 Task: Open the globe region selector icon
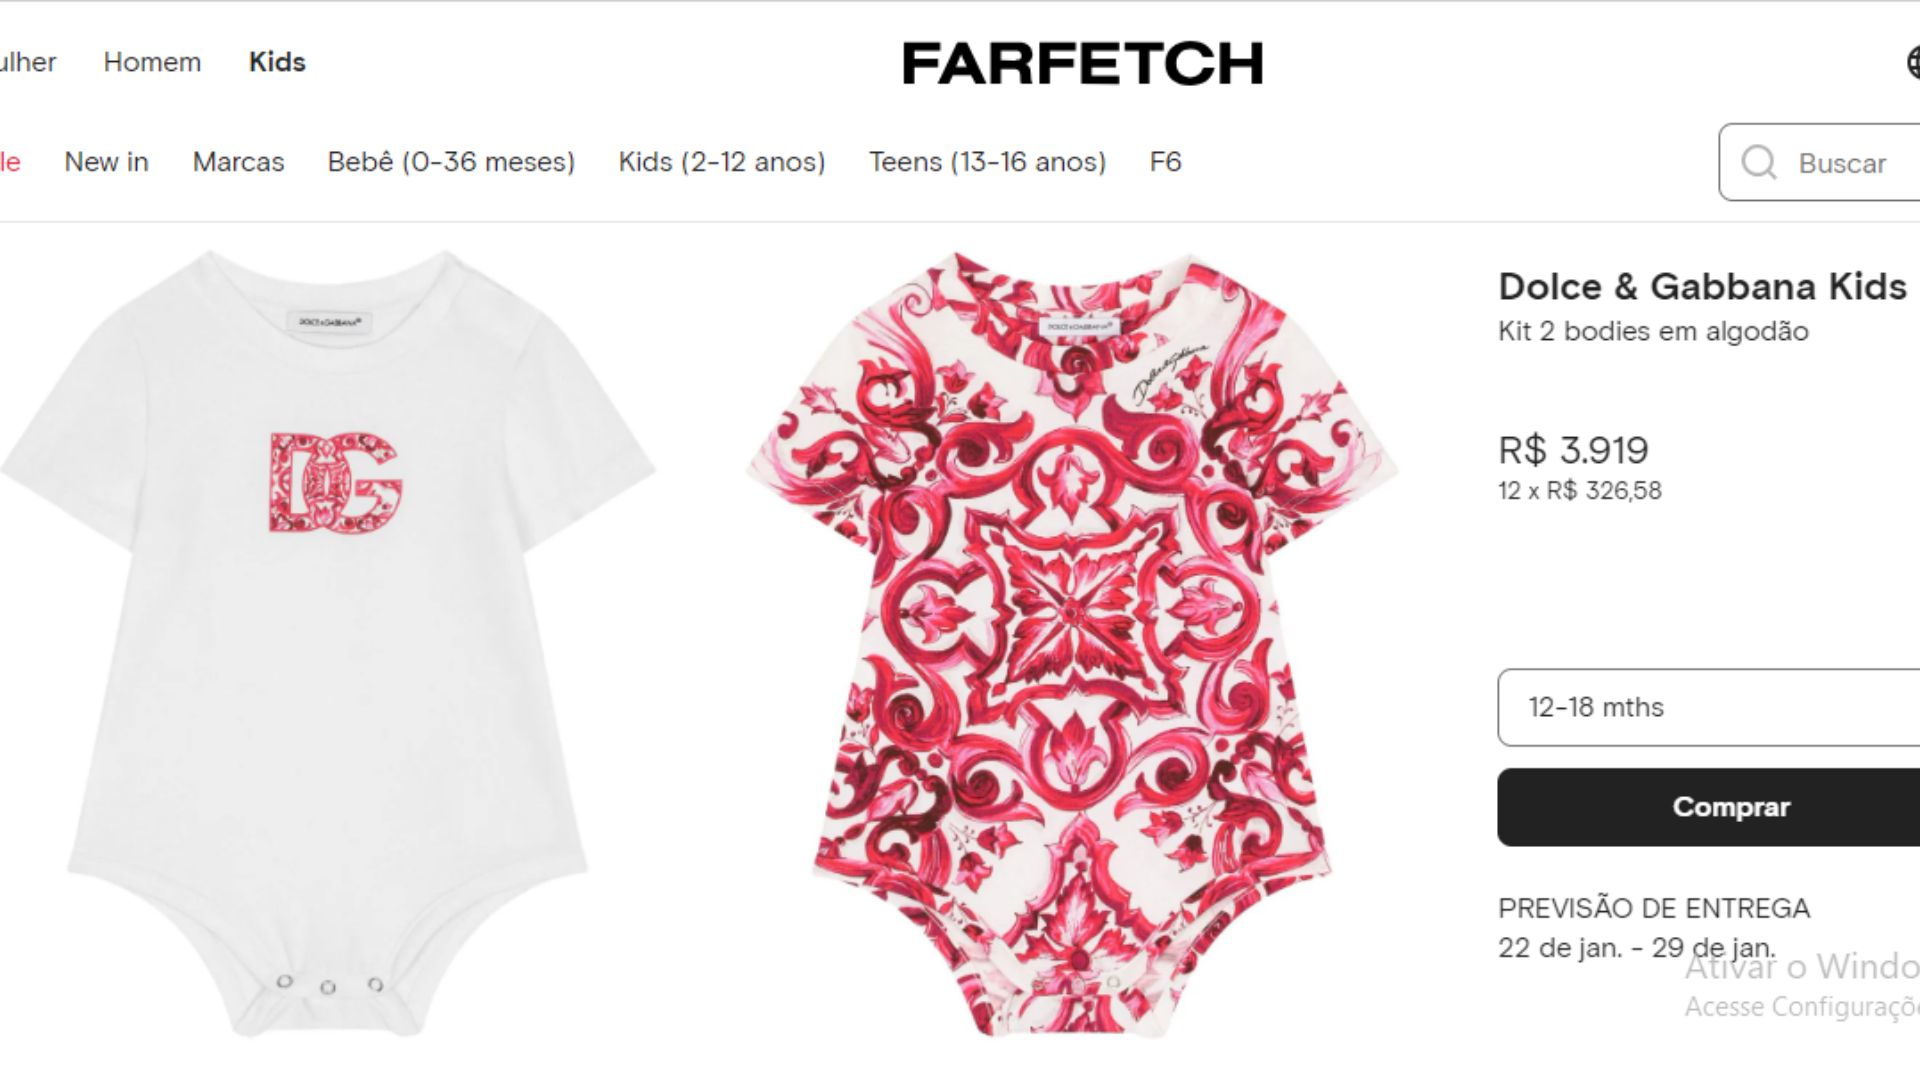[1912, 63]
